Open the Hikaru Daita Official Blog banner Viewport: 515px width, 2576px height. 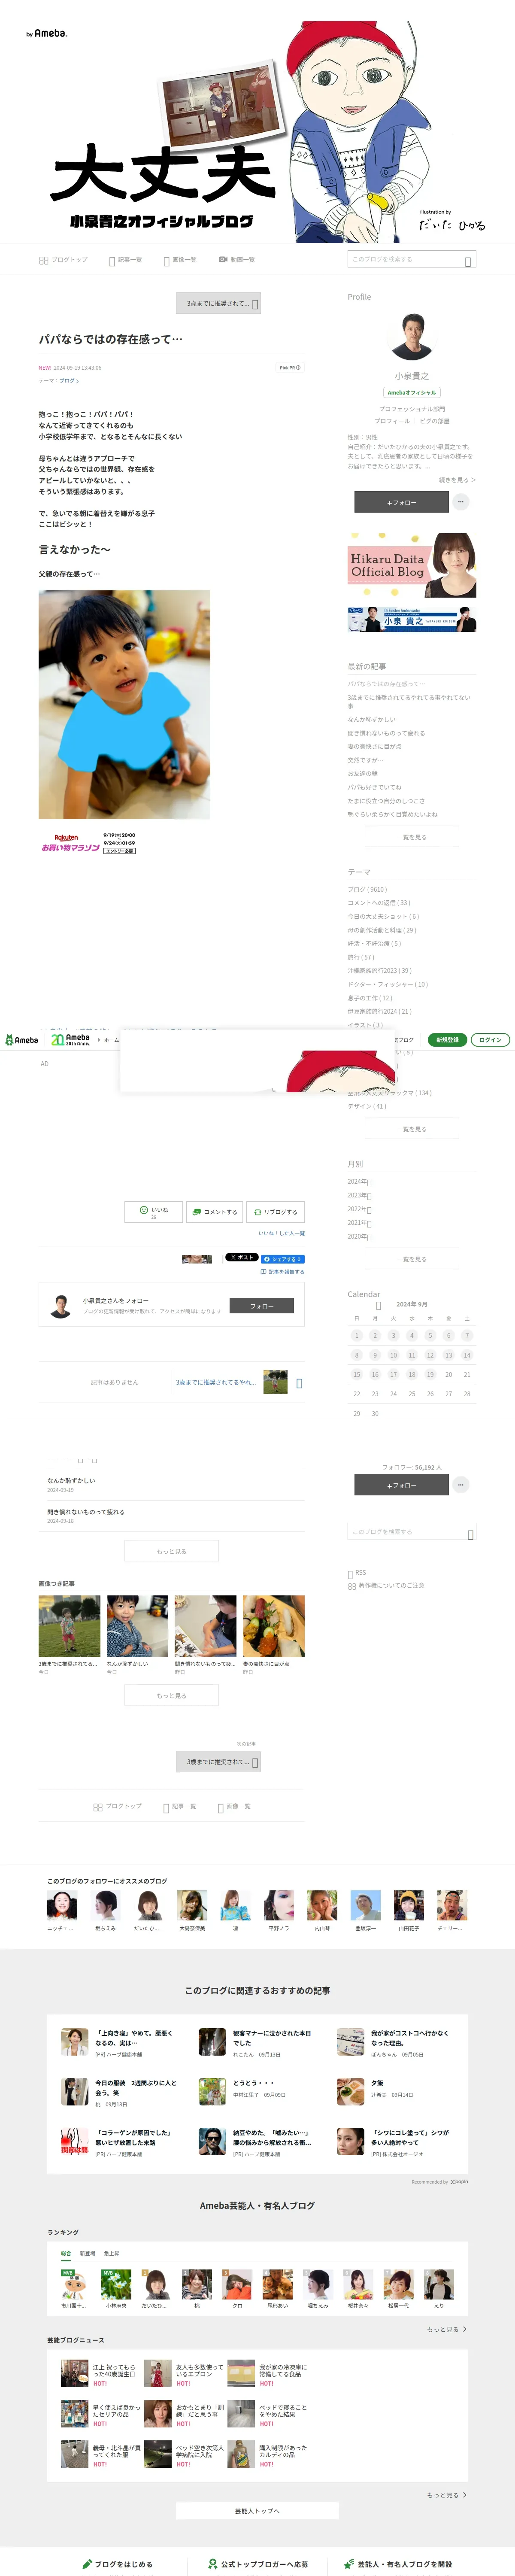point(412,566)
